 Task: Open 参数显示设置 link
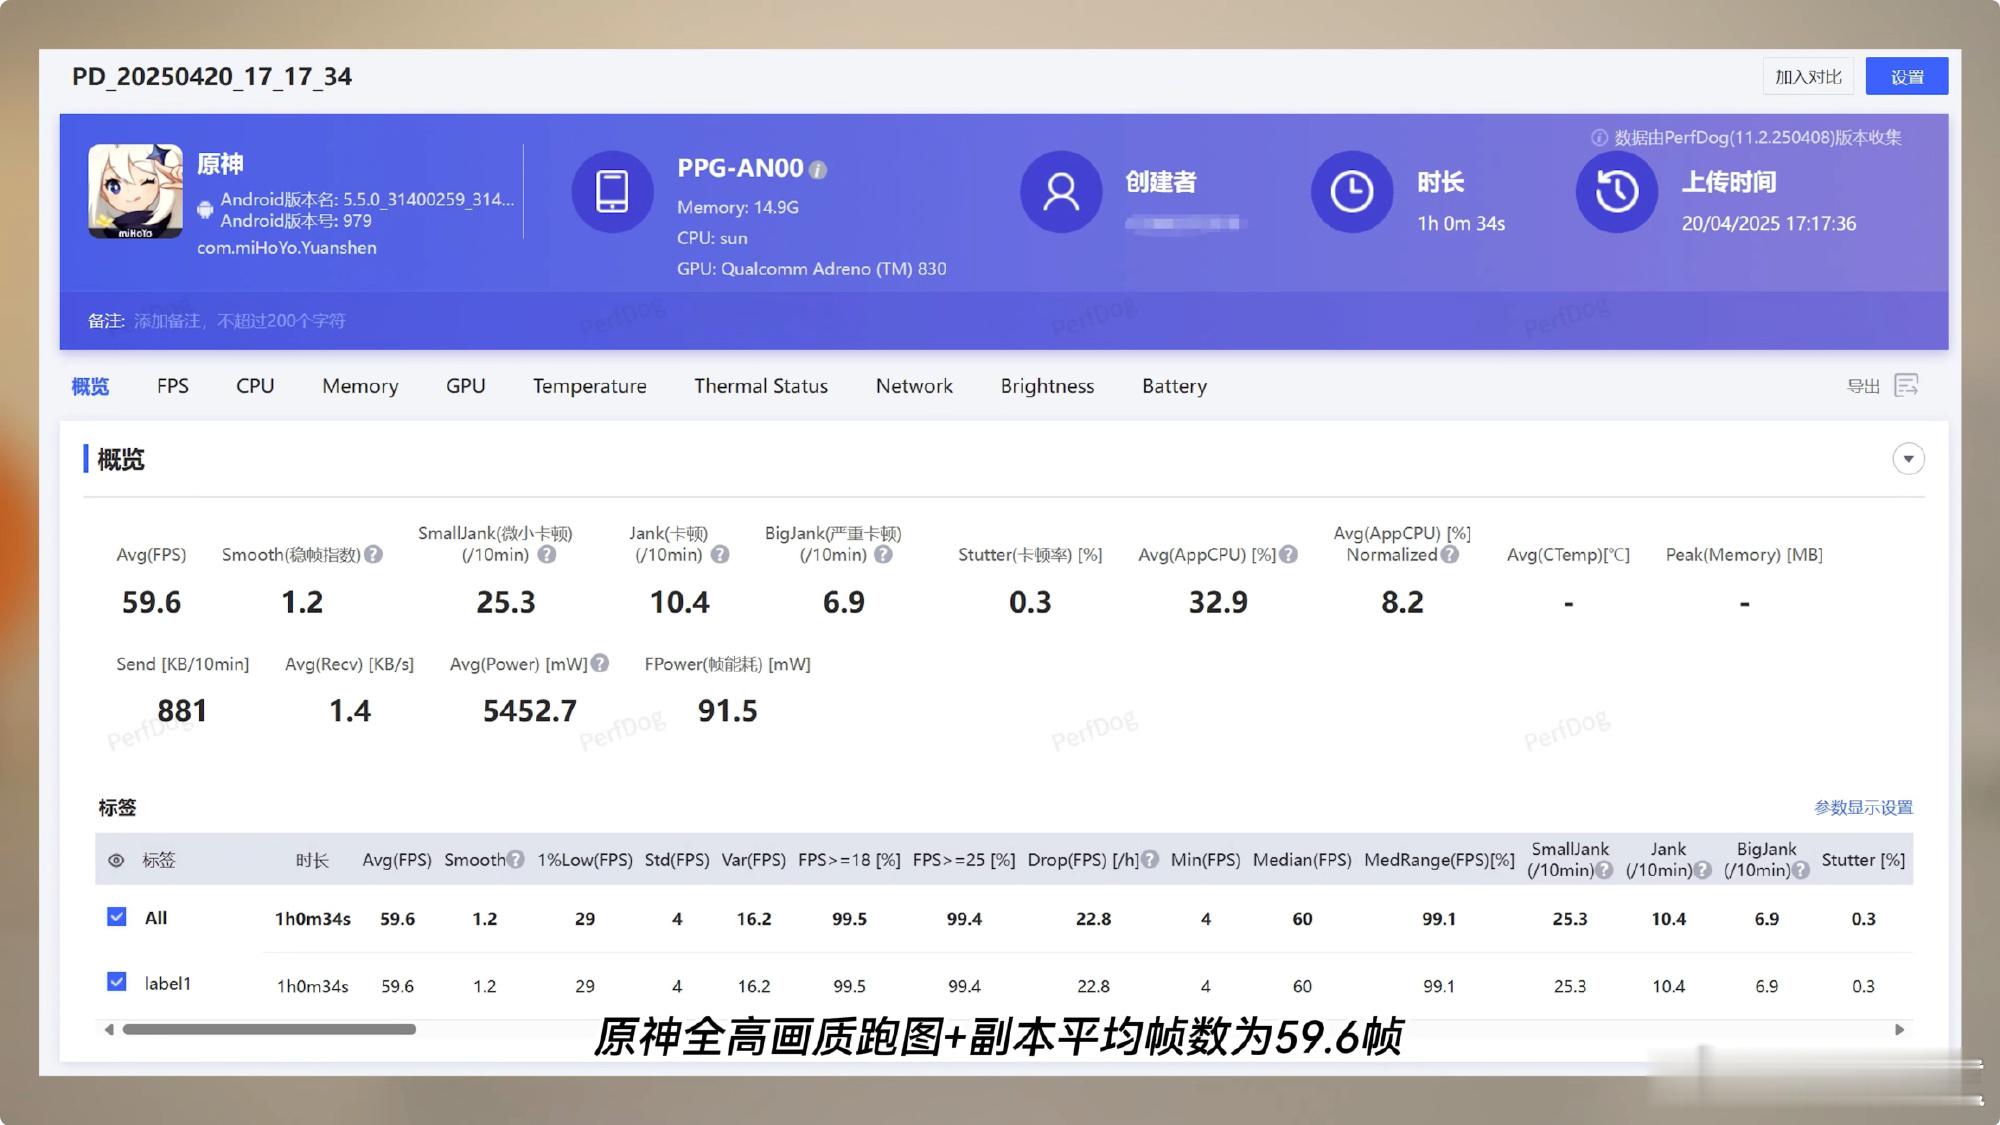[1863, 807]
